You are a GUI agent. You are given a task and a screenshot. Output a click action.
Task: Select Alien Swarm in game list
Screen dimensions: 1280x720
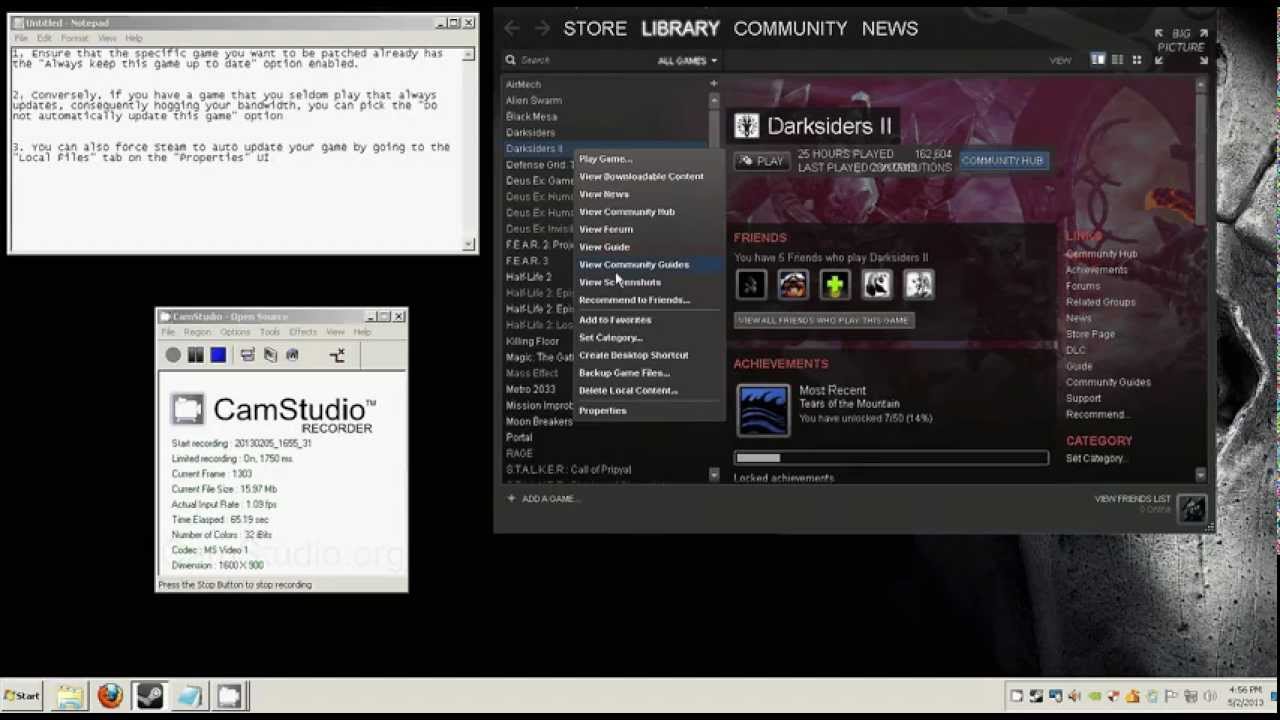coord(534,101)
